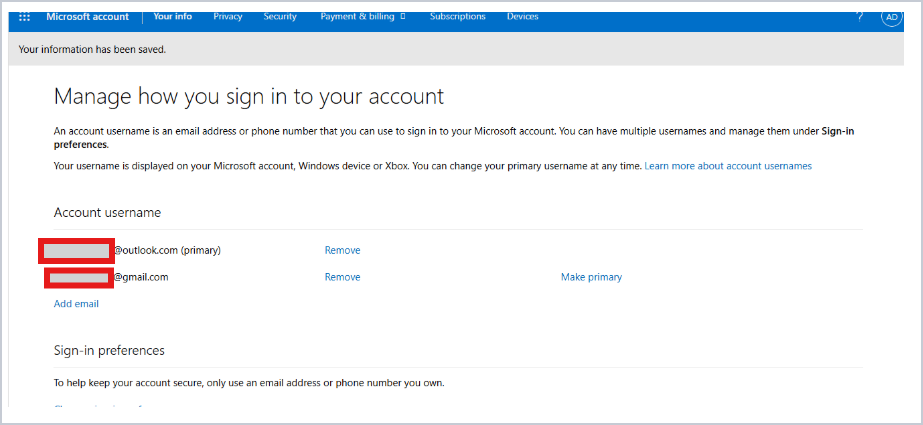This screenshot has height=425, width=923.
Task: Click the 'Manage how you sign in' title
Action: point(248,97)
